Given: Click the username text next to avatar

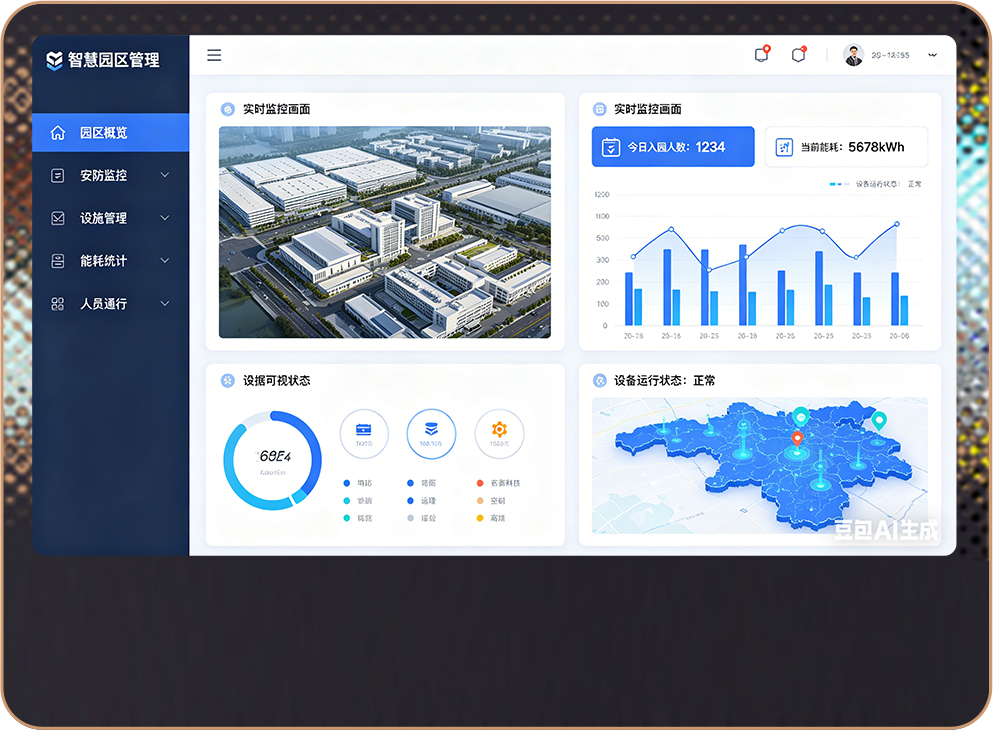Looking at the screenshot, I should pyautogui.click(x=890, y=55).
